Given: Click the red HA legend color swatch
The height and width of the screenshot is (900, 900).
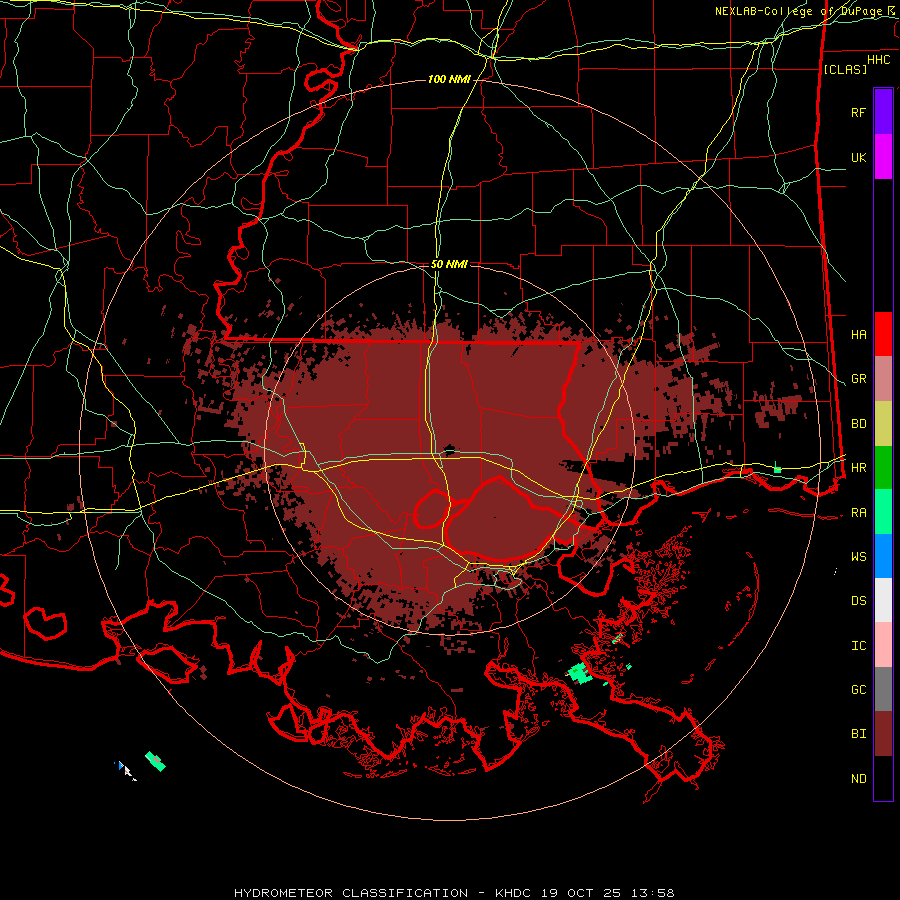Looking at the screenshot, I should coord(883,334).
